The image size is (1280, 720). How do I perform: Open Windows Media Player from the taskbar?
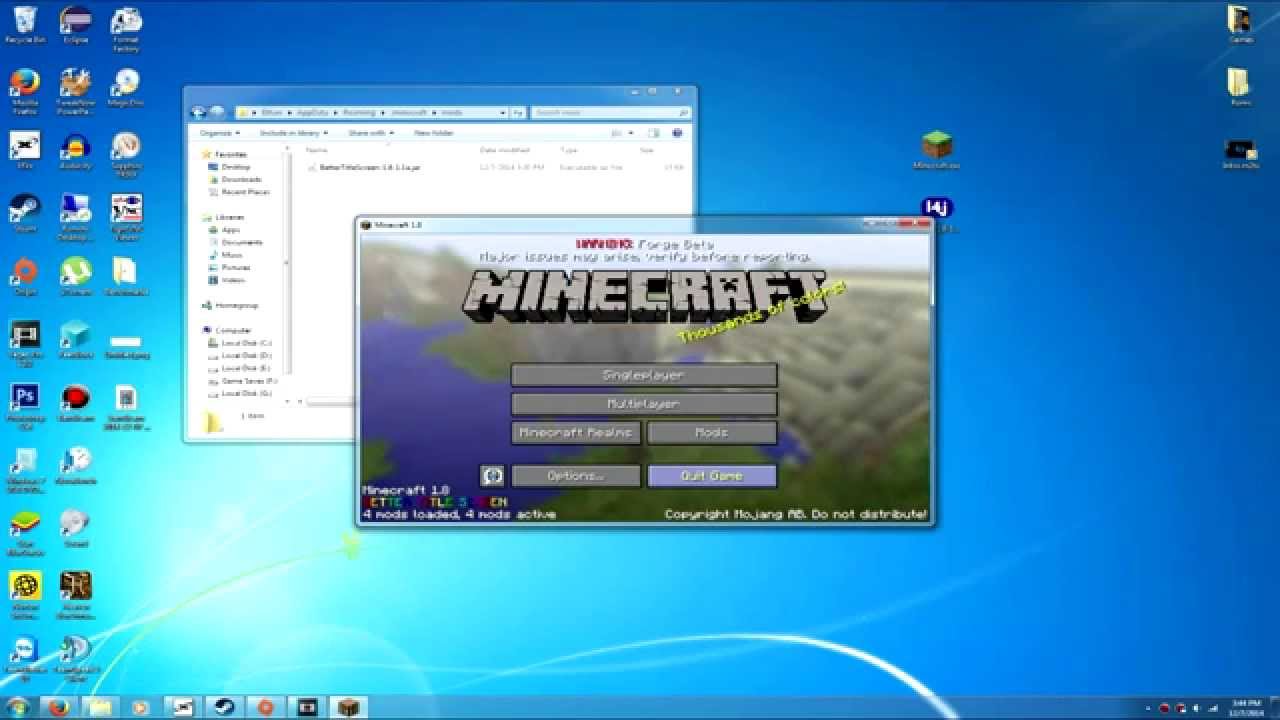click(141, 707)
